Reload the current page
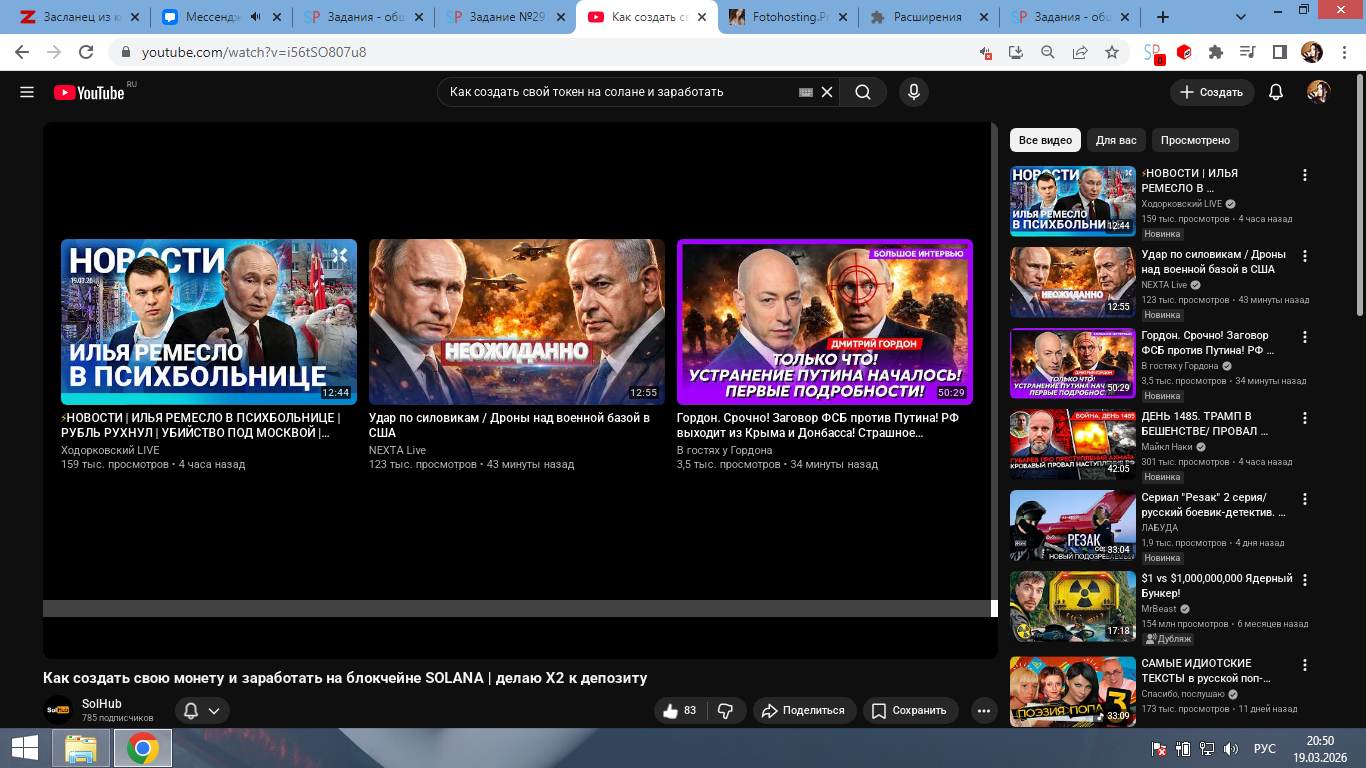 pos(86,52)
